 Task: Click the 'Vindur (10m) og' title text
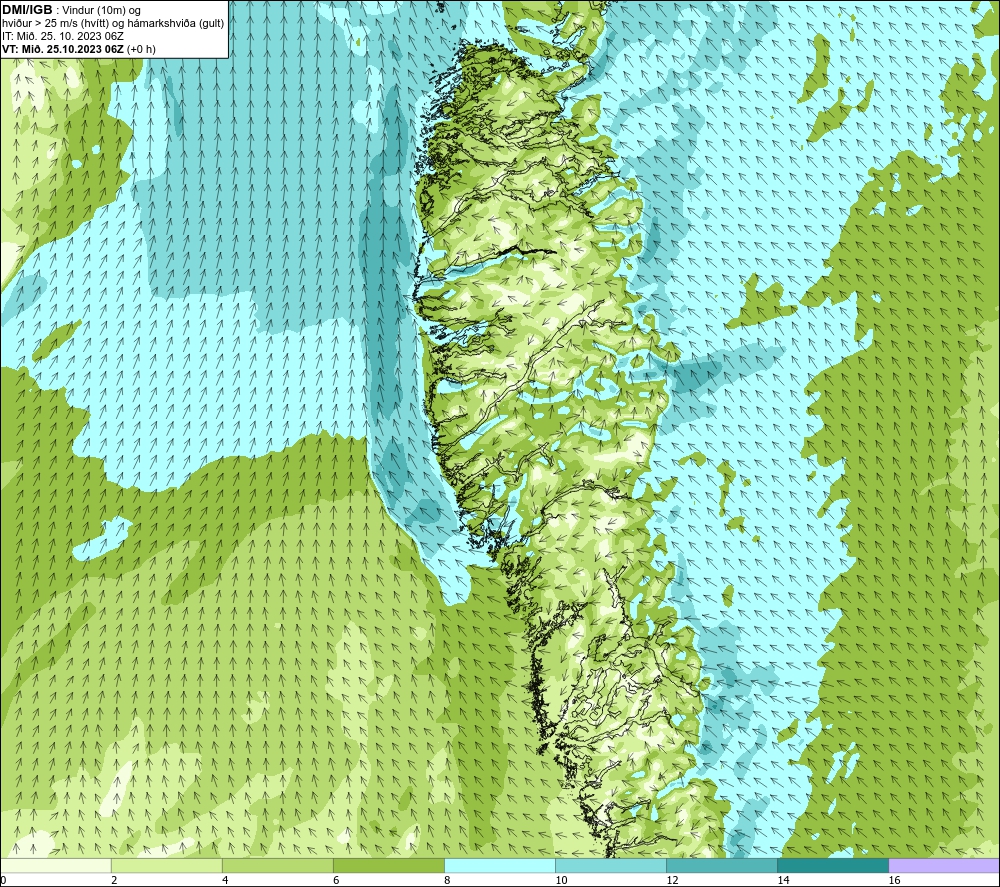pyautogui.click(x=101, y=11)
